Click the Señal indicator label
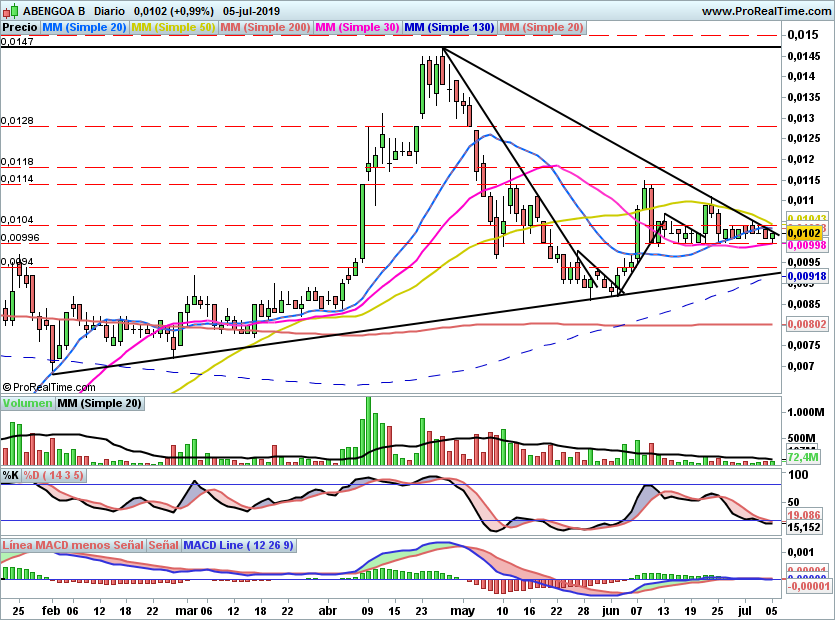This screenshot has height=620, width=835. (163, 545)
